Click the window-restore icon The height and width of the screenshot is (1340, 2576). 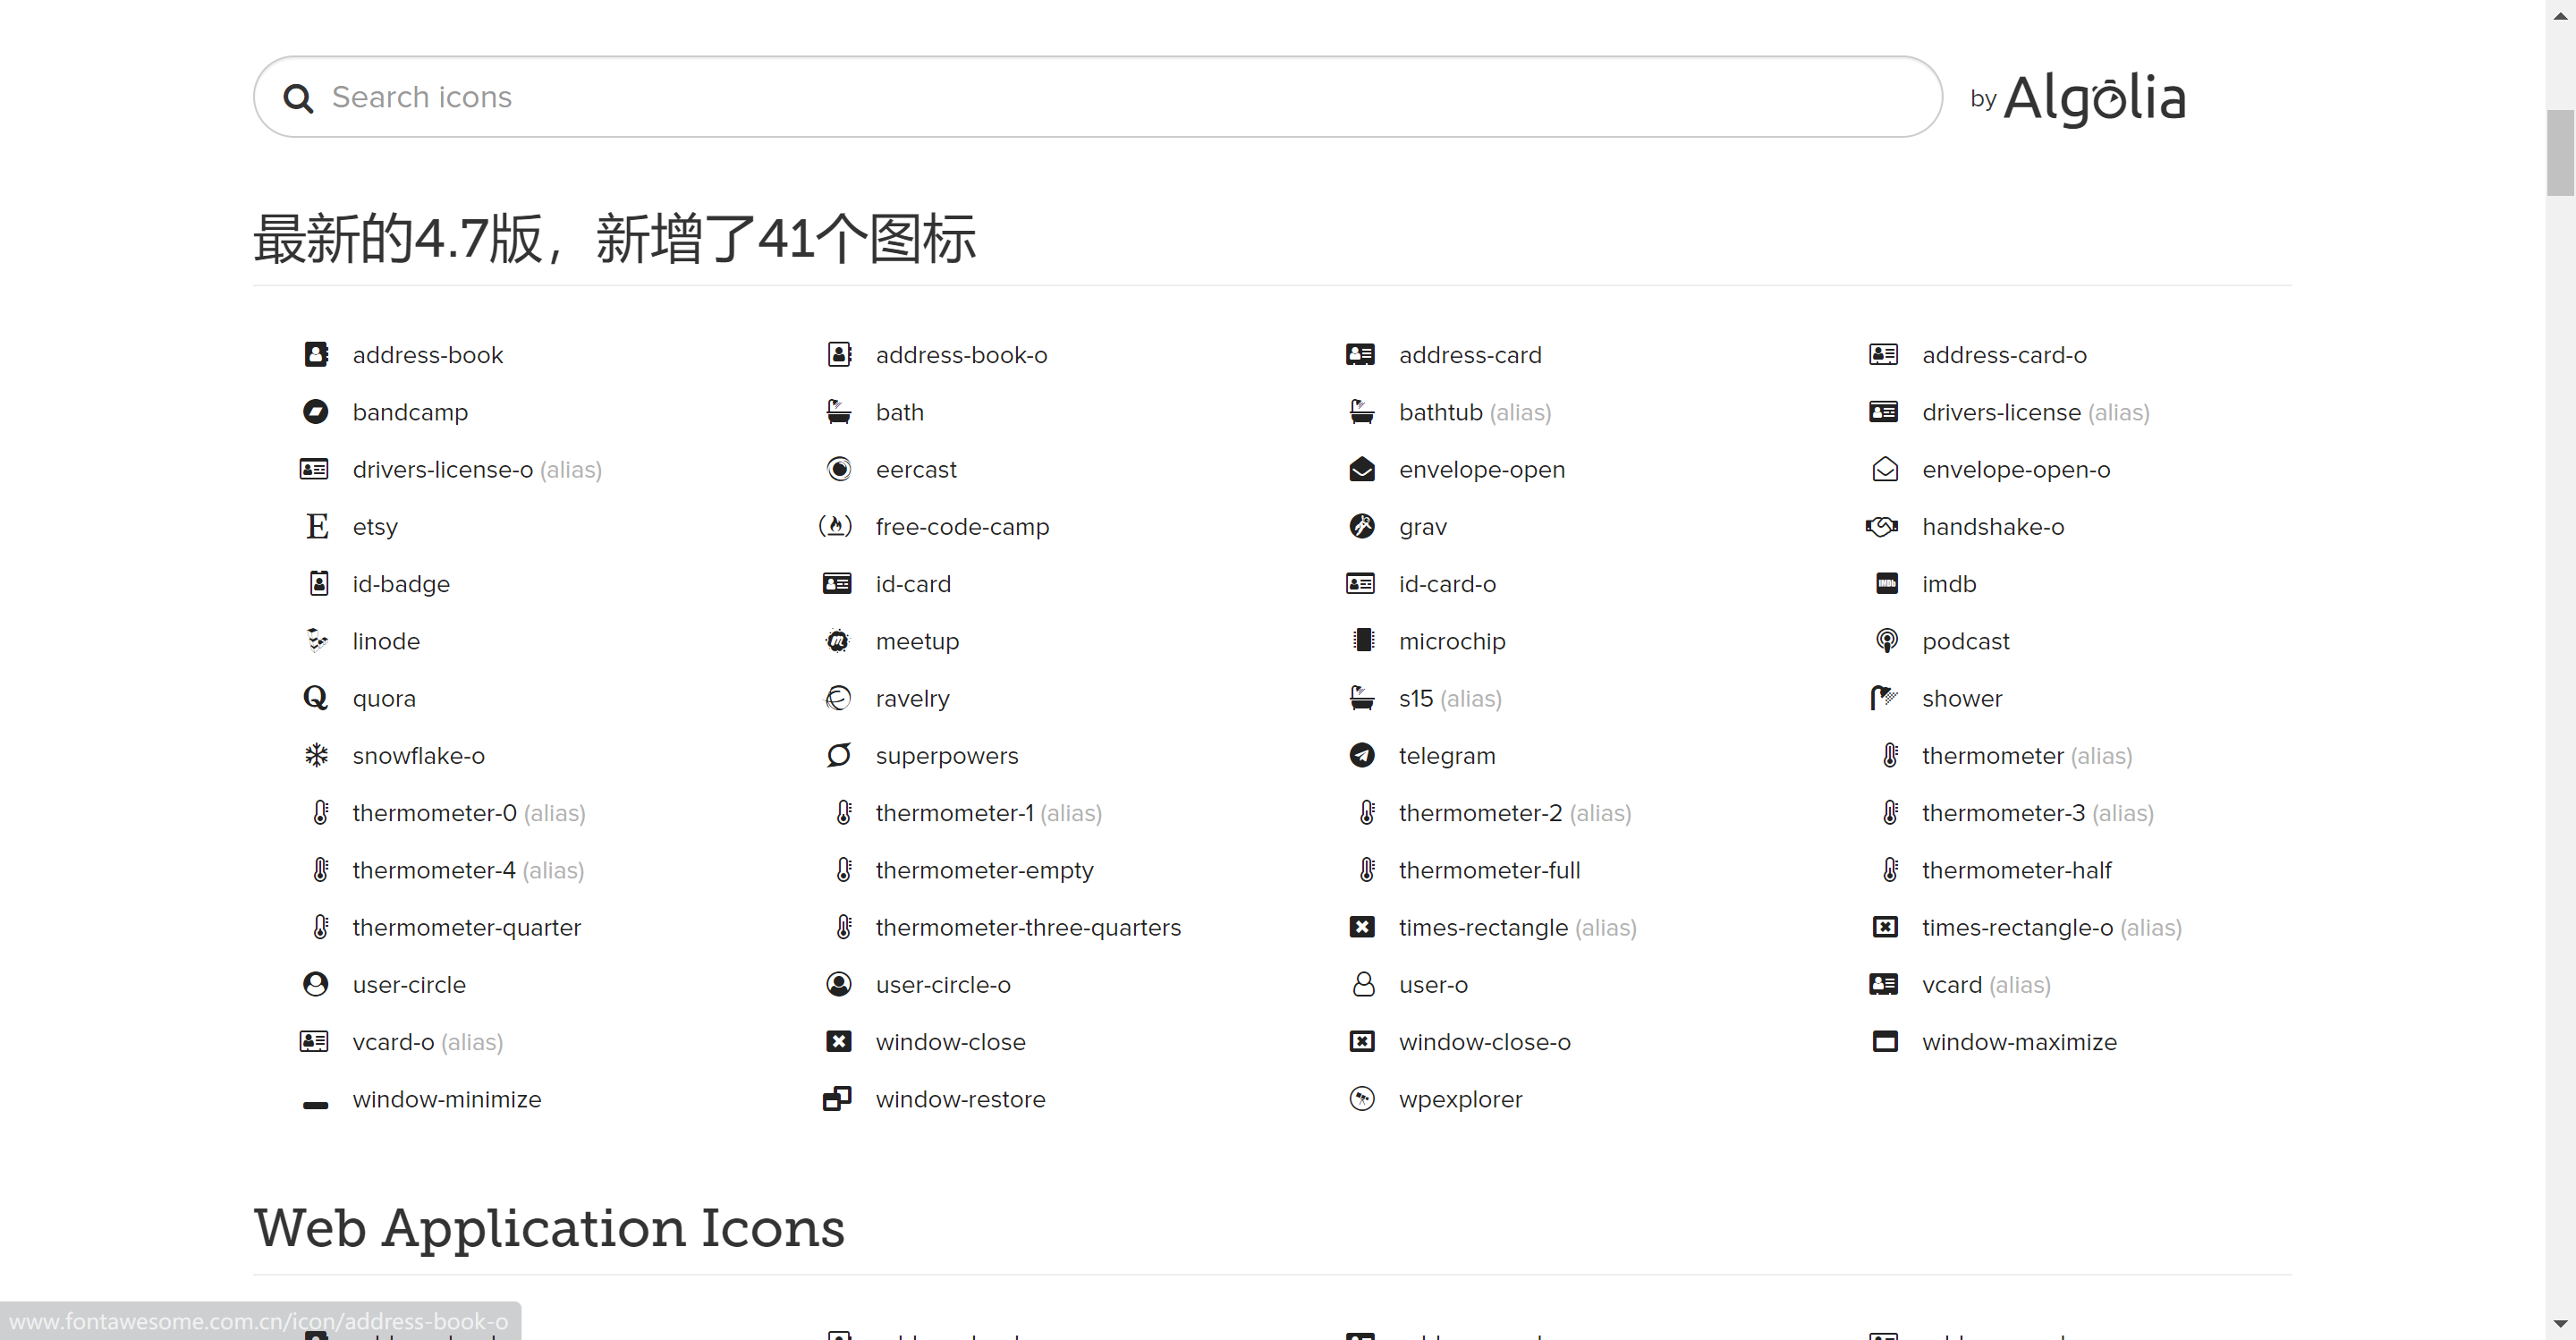tap(837, 1098)
